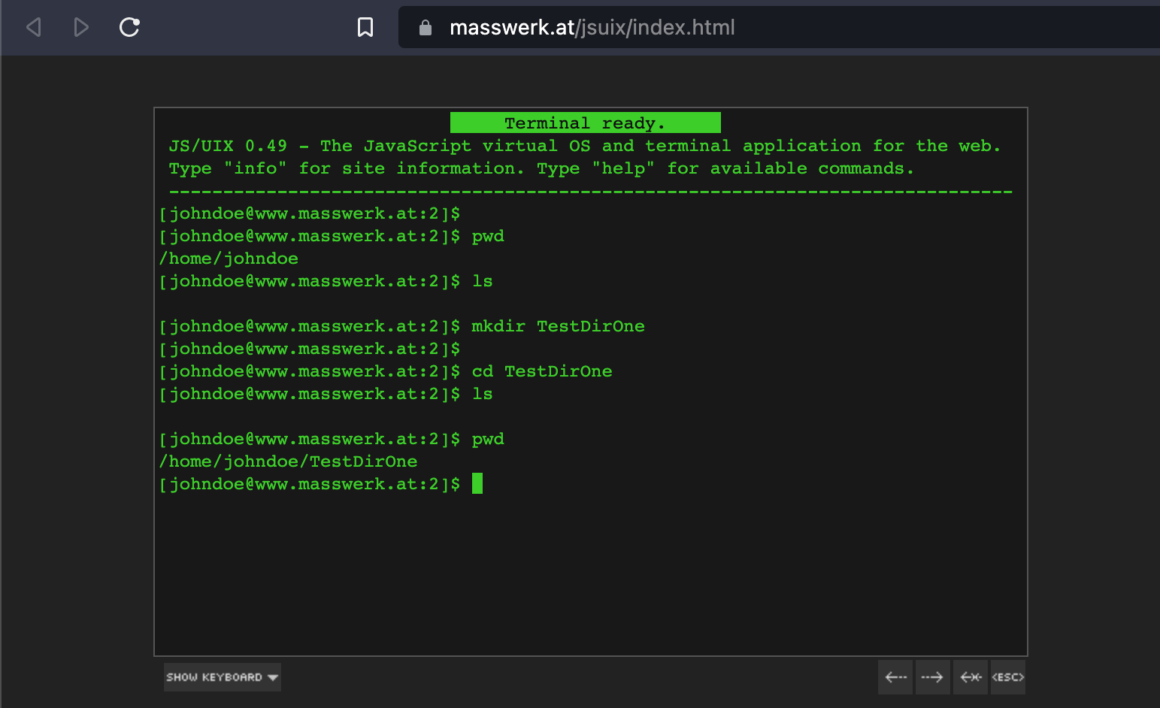Click the /home/johndoe/TestDirOne output line

coord(288,461)
